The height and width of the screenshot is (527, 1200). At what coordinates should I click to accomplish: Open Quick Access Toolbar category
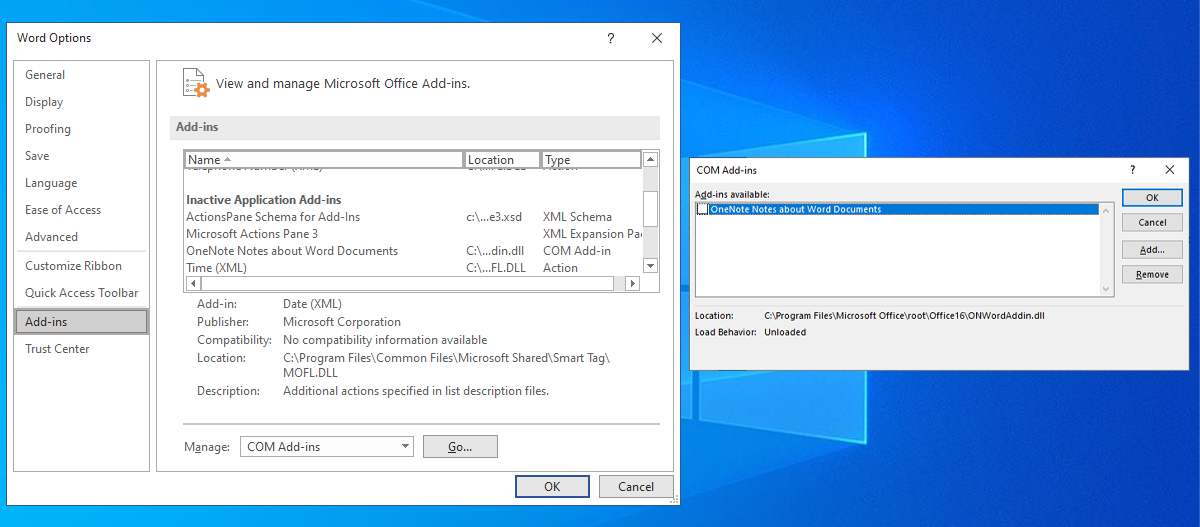80,293
